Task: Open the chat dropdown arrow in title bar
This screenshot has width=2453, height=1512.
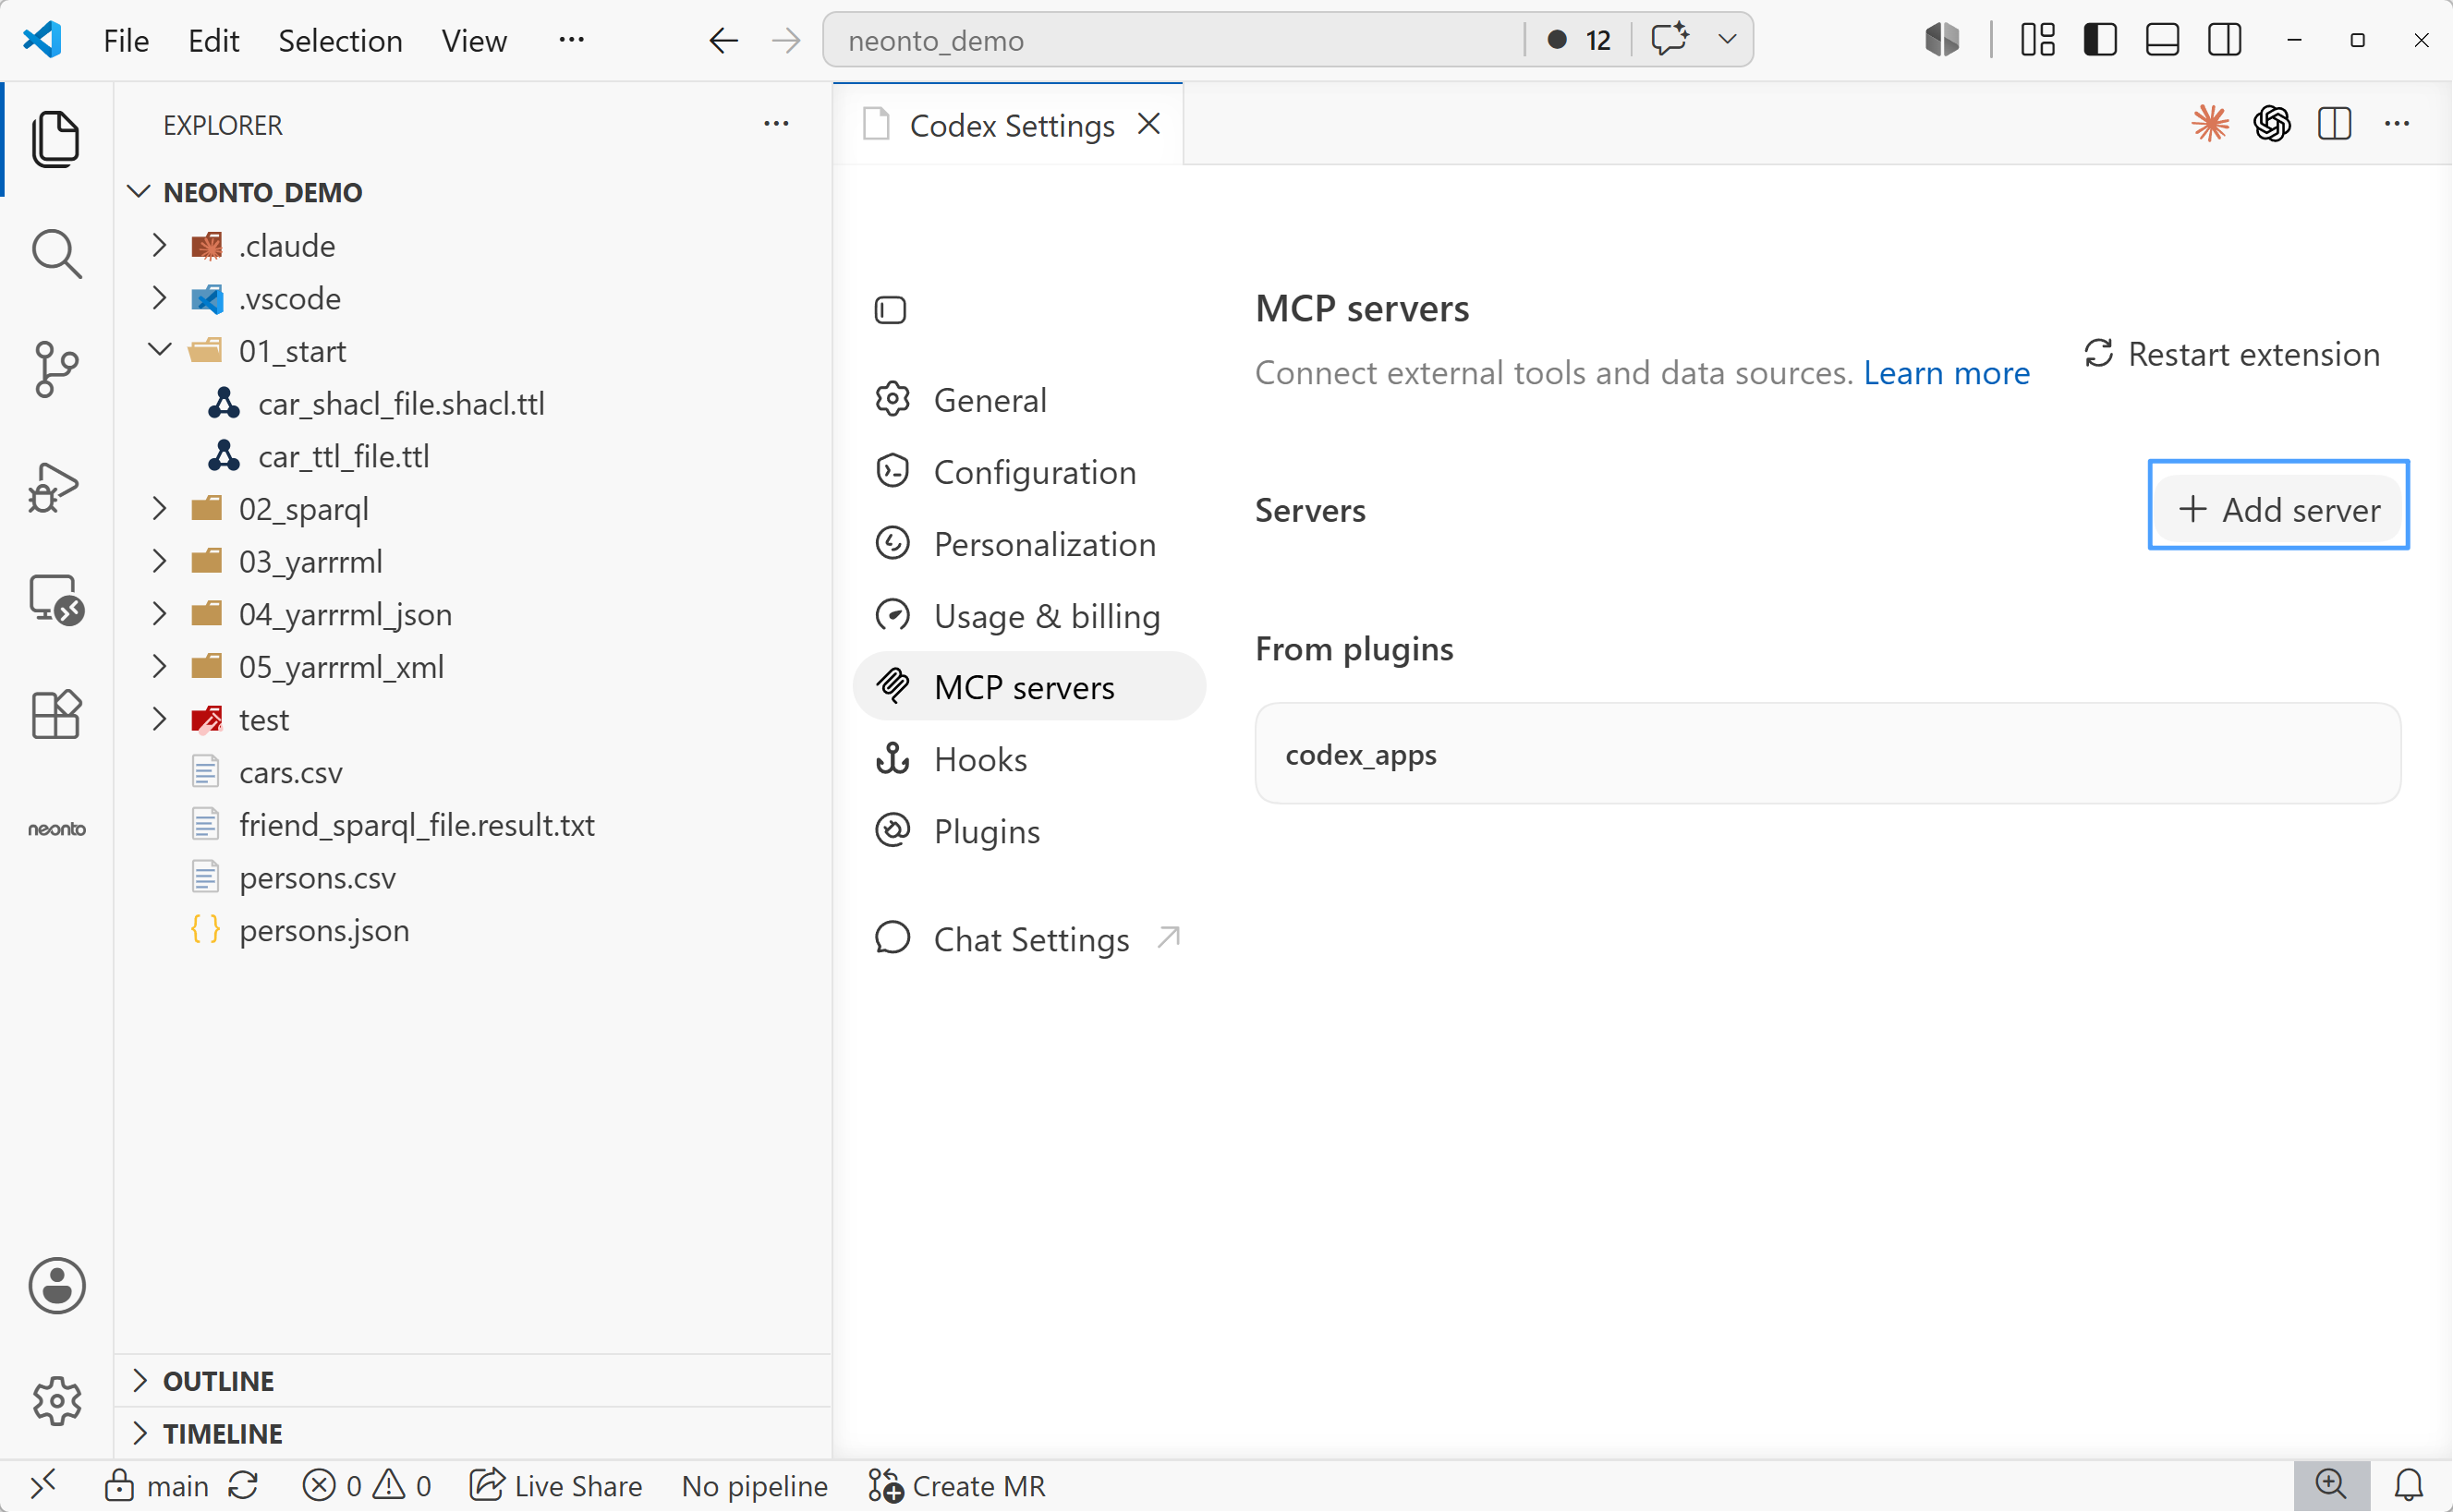Action: [x=1727, y=40]
